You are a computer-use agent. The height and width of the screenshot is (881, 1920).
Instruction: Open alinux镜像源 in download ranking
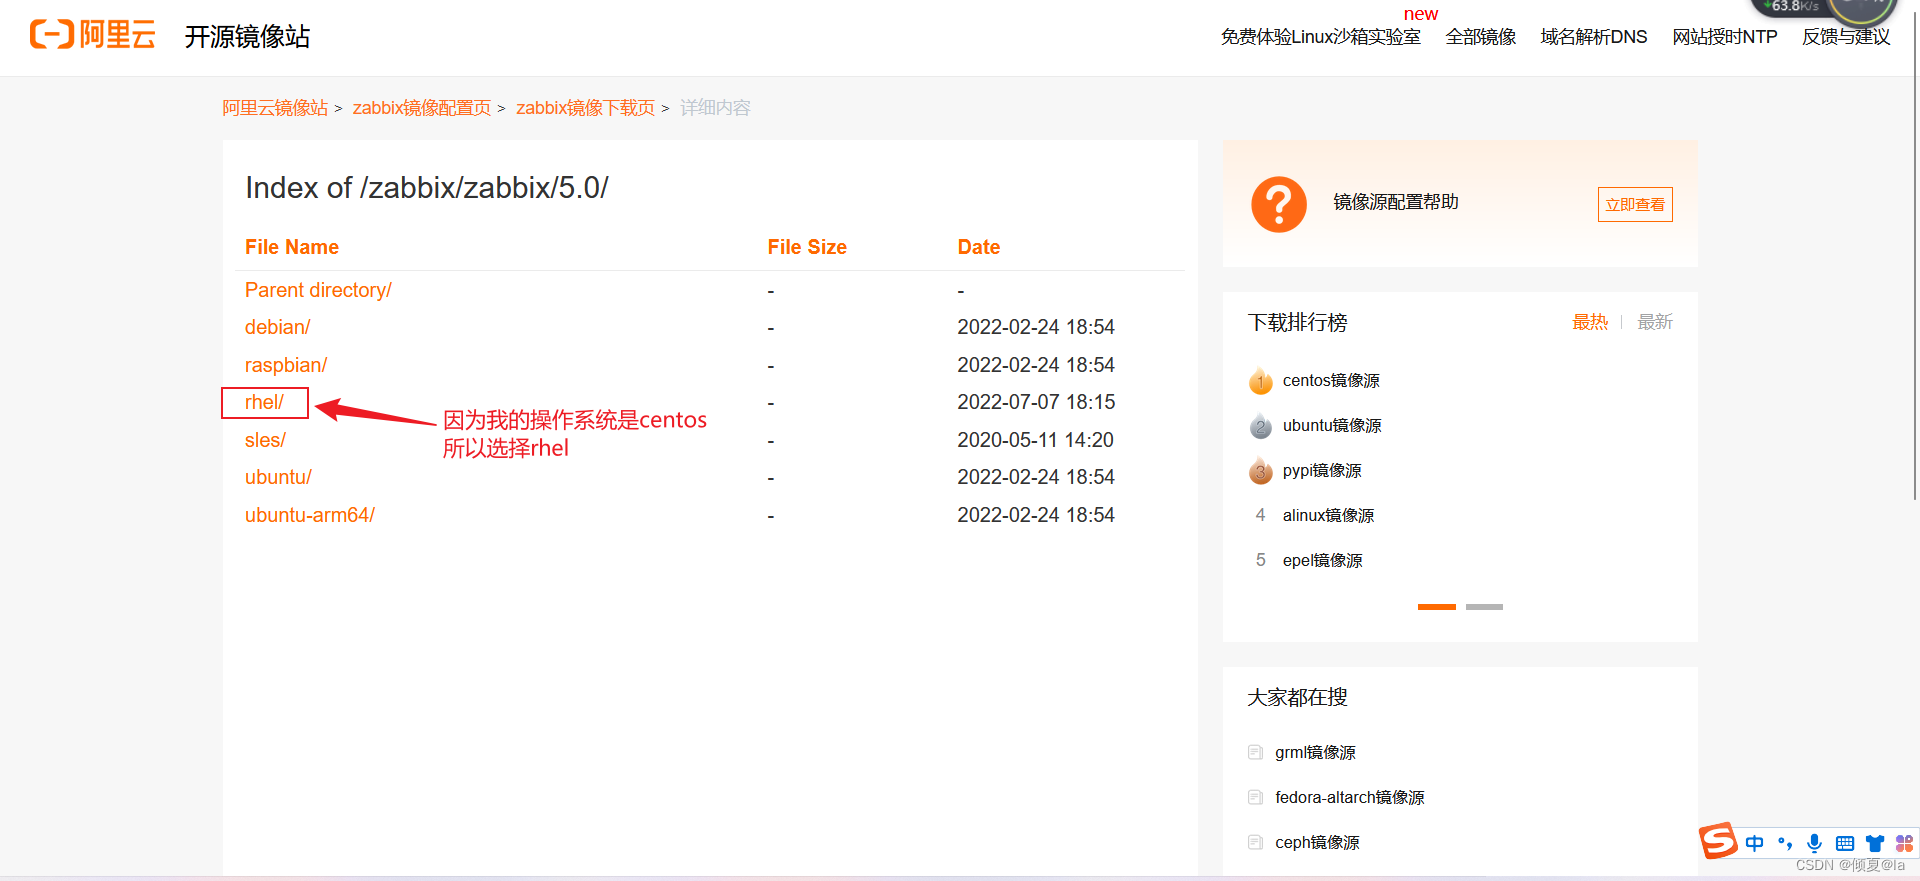1328,516
